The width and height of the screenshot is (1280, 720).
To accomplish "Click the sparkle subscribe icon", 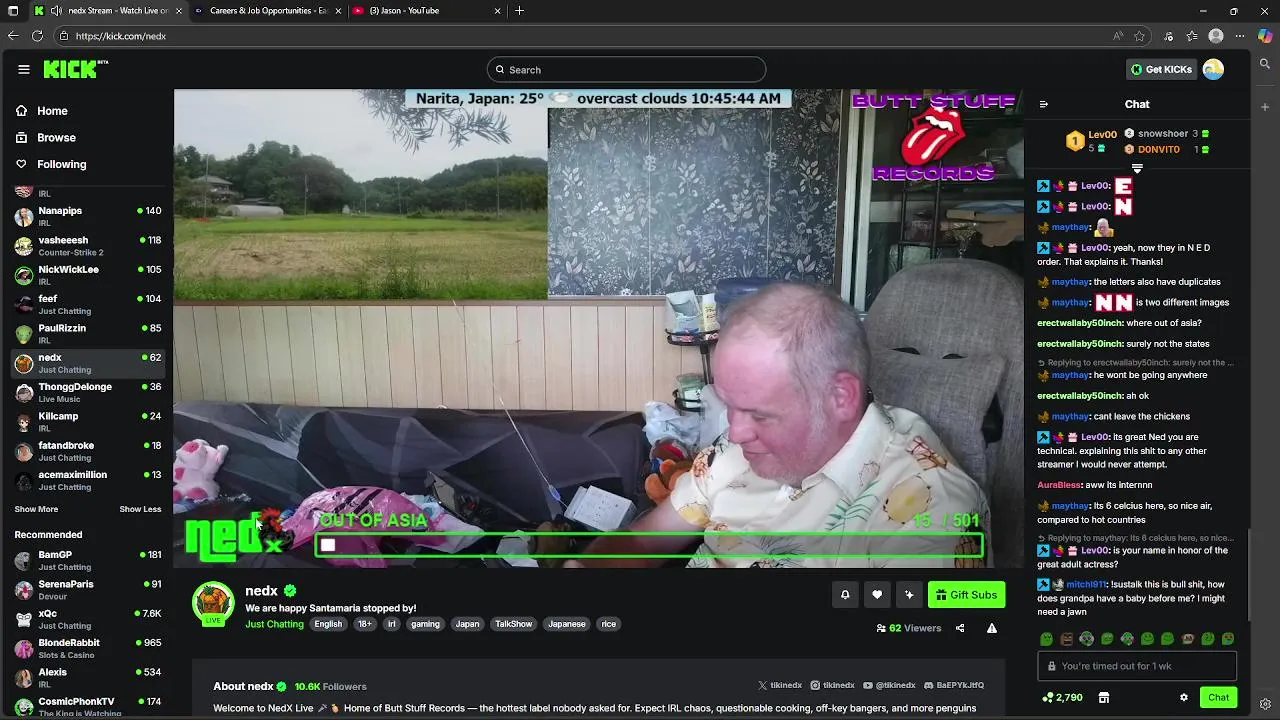I will click(909, 595).
